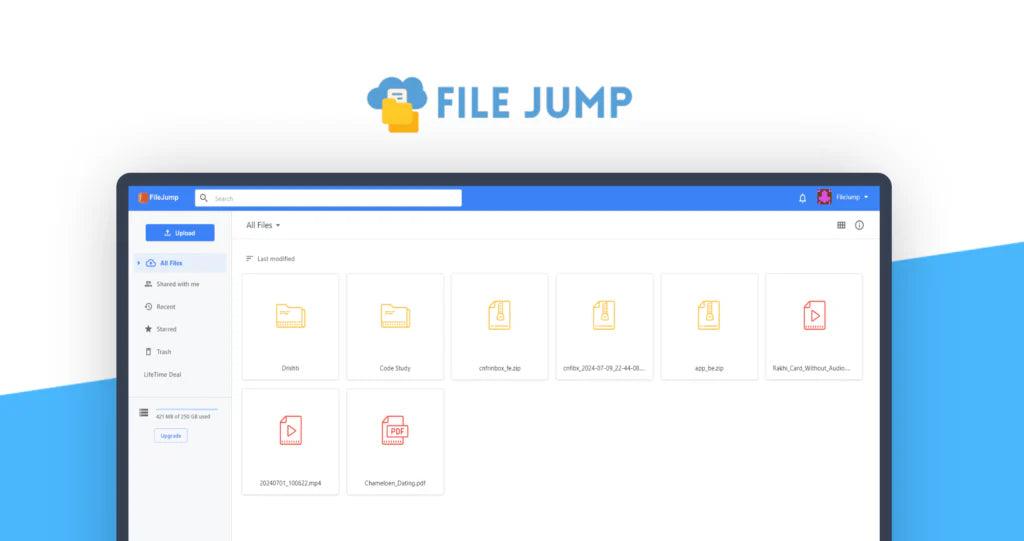Viewport: 1024px width, 541px height.
Task: Play the 20240701_100622.mp4 video file
Action: pyautogui.click(x=290, y=441)
